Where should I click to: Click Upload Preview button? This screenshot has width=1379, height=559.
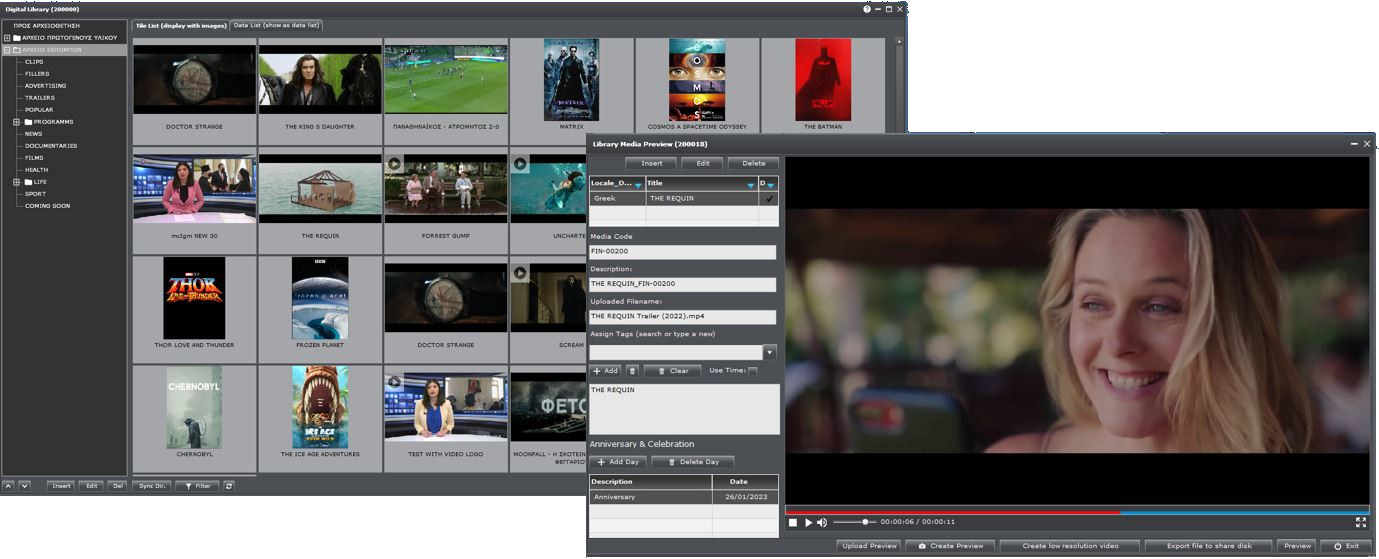(x=869, y=546)
